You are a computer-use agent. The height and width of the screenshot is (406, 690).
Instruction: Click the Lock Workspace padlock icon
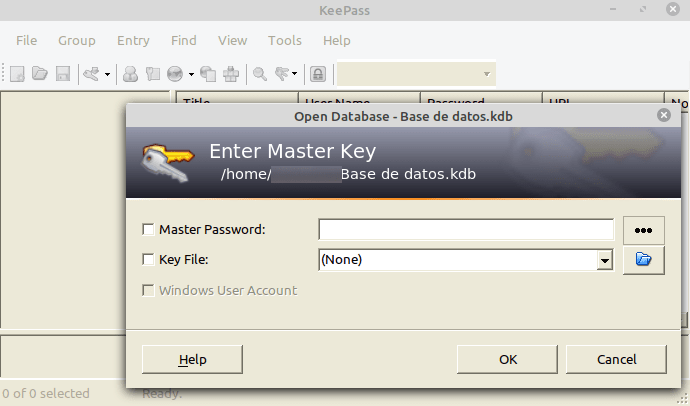coord(318,73)
